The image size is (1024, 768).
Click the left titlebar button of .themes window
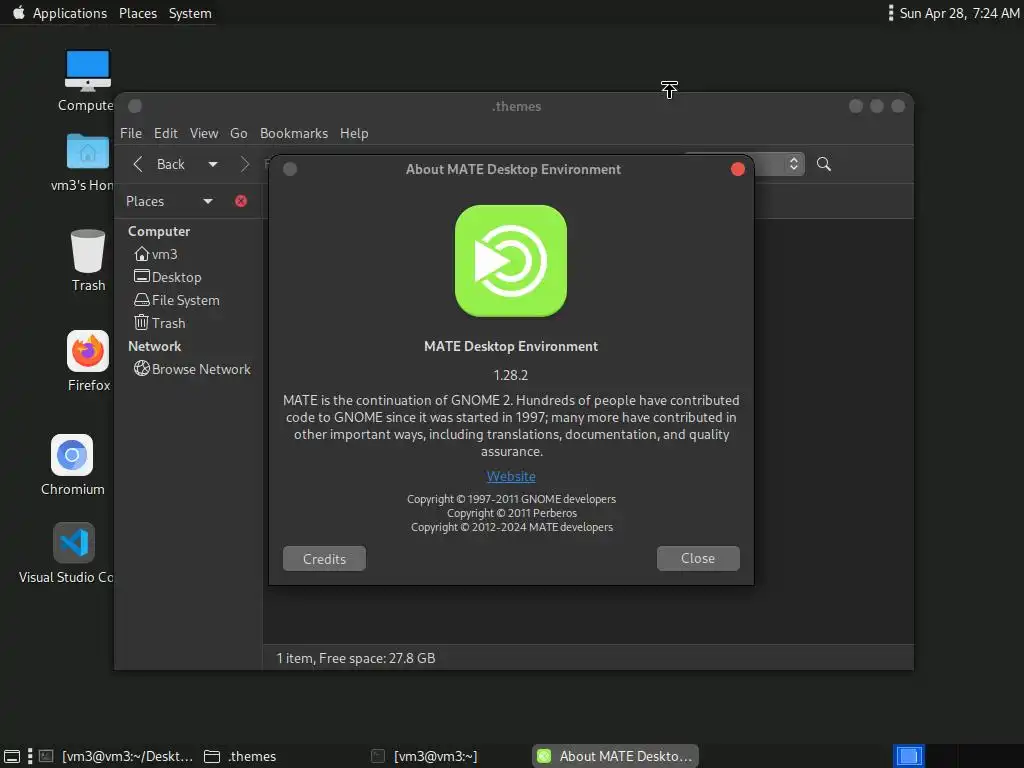pyautogui.click(x=135, y=106)
